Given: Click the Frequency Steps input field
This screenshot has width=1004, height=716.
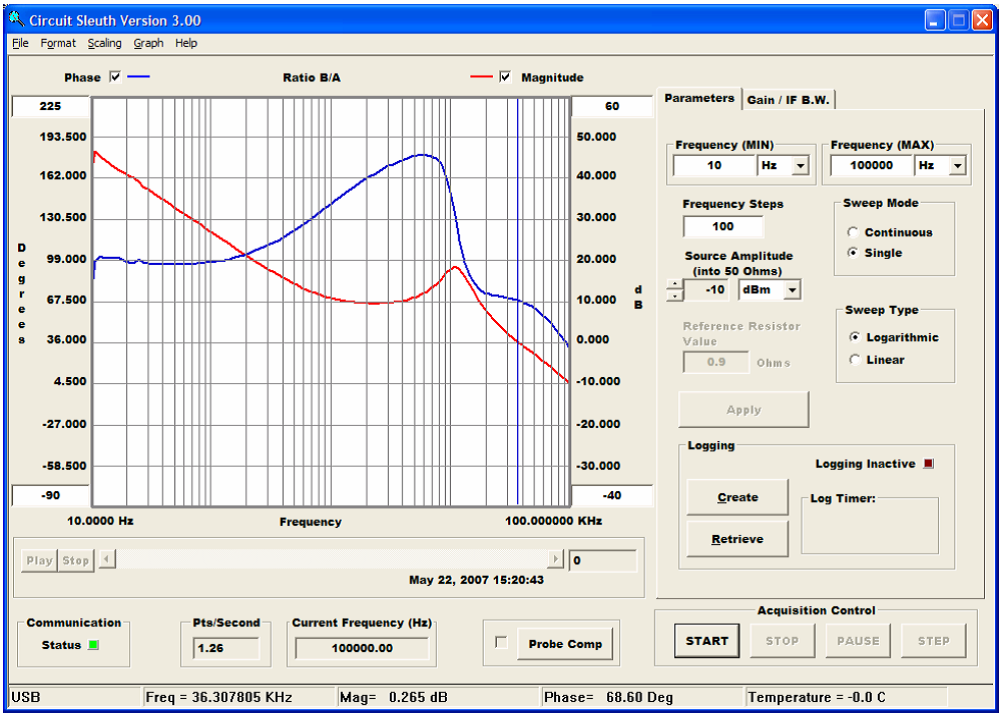Looking at the screenshot, I should coord(722,226).
